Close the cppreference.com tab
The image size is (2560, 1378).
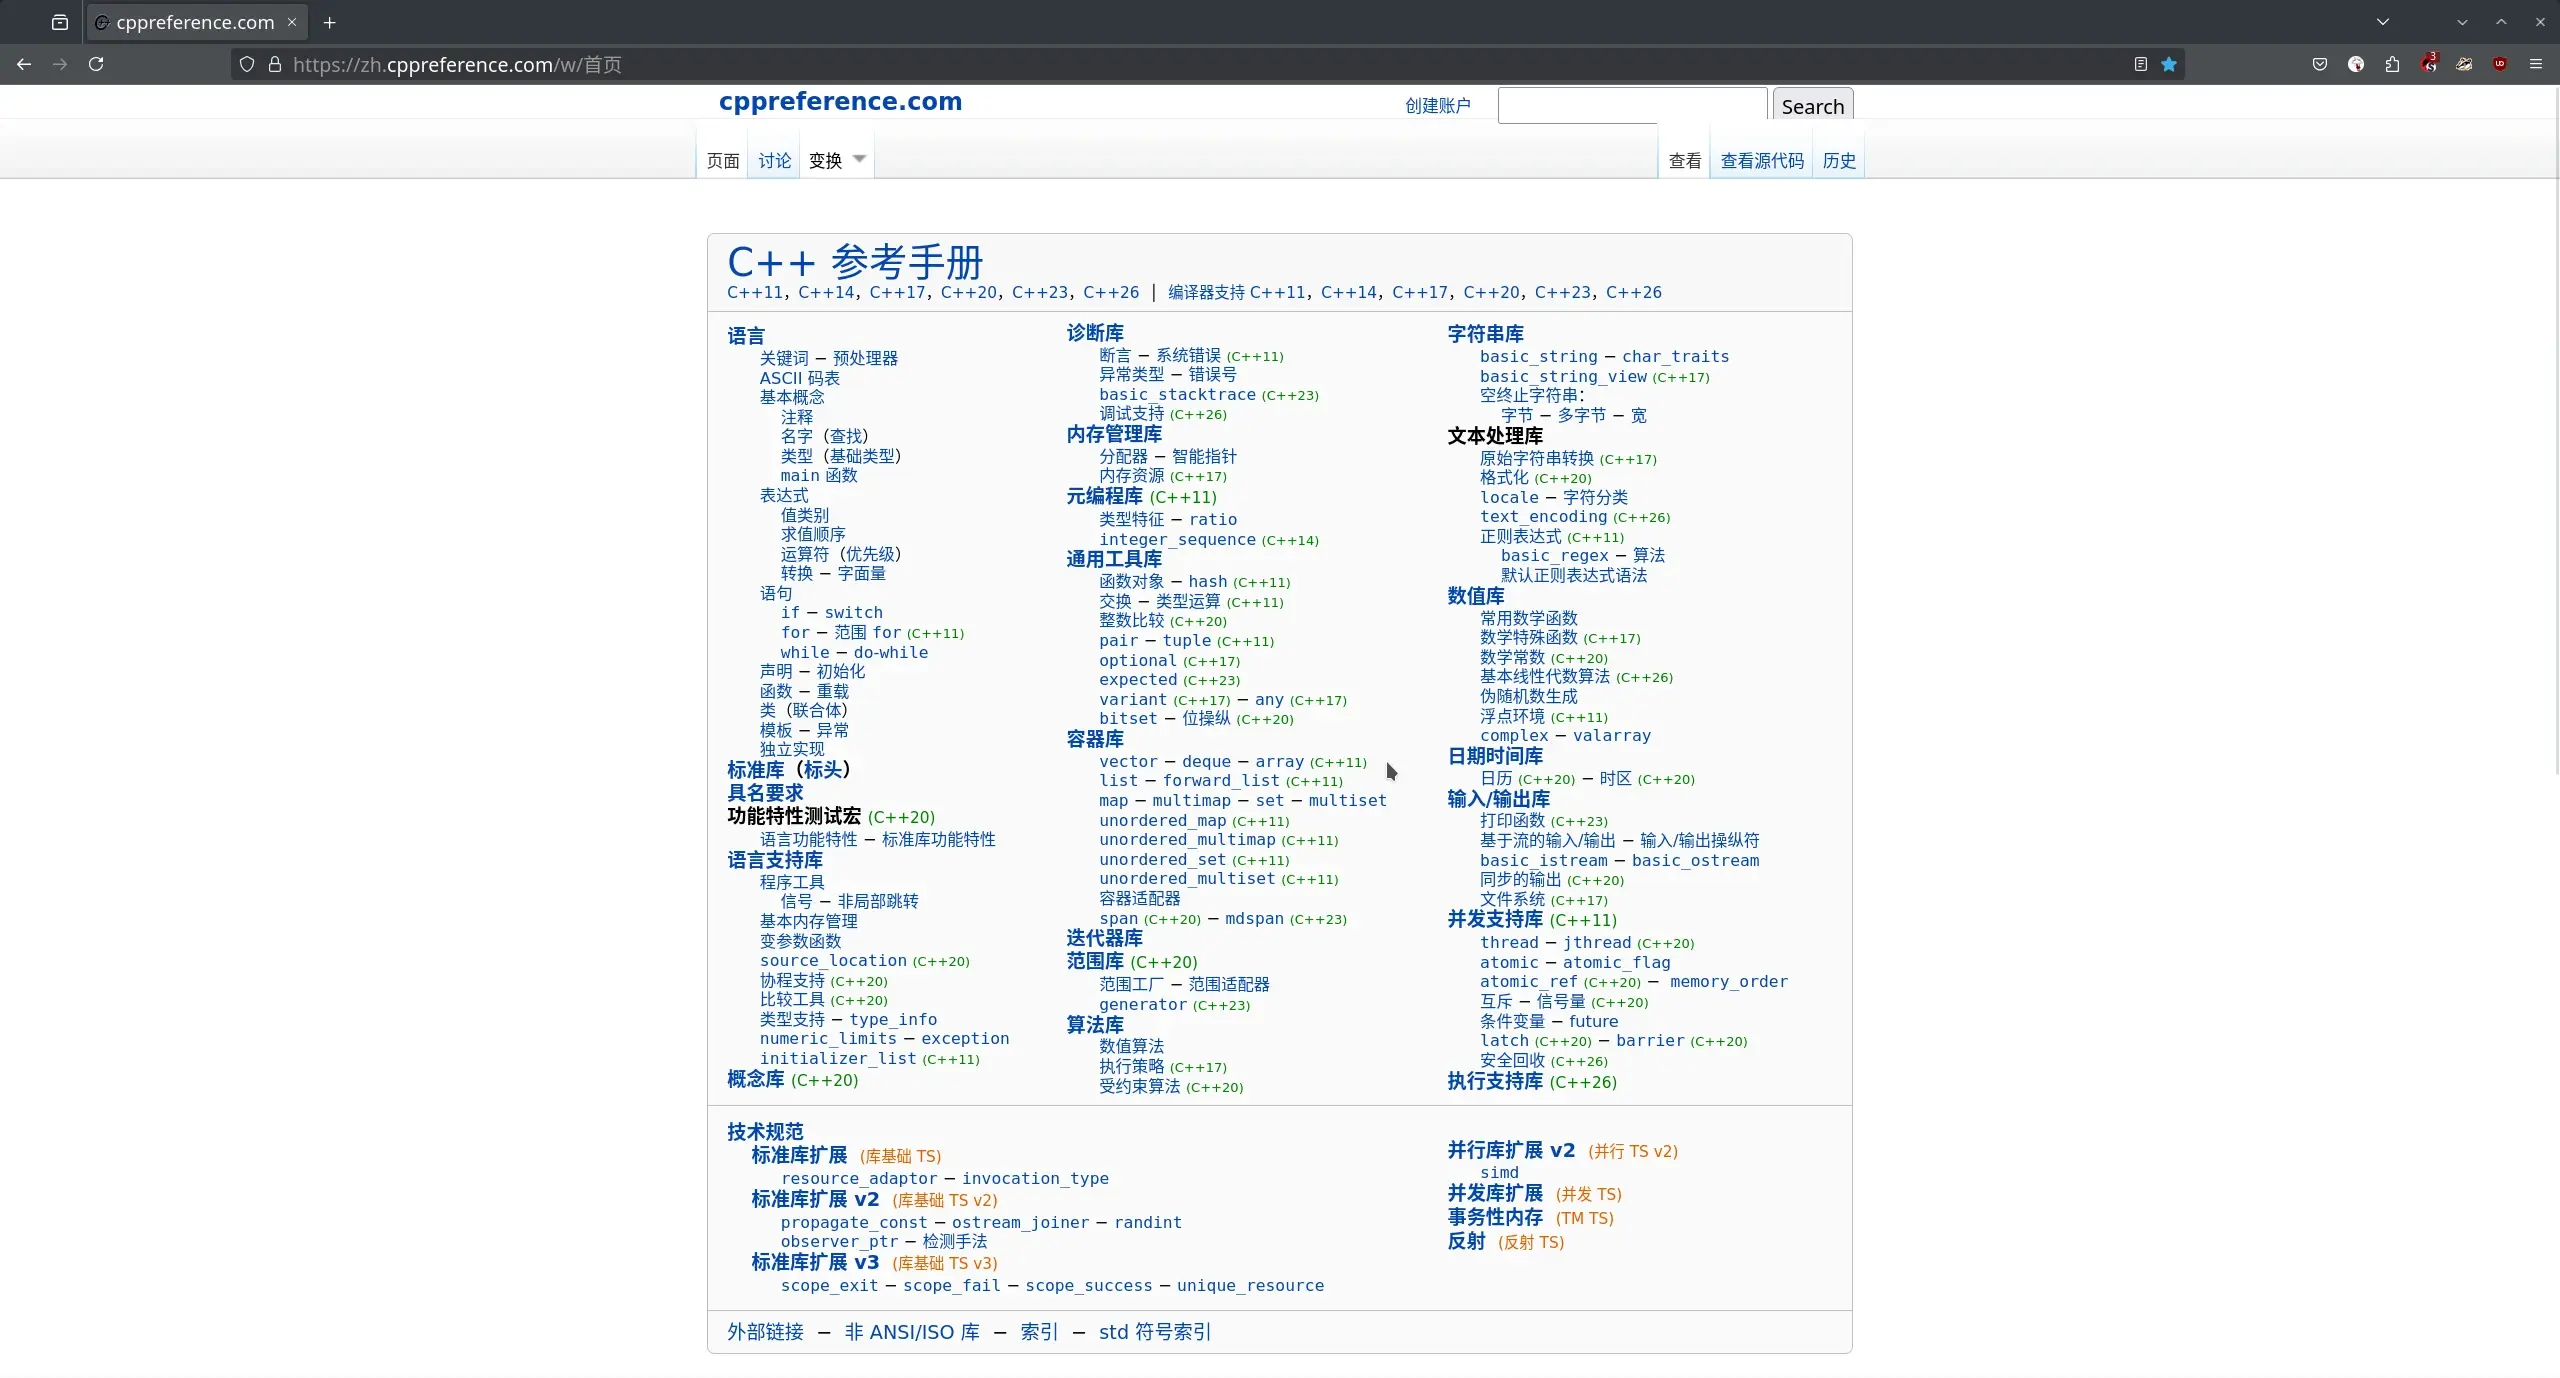pyautogui.click(x=292, y=22)
